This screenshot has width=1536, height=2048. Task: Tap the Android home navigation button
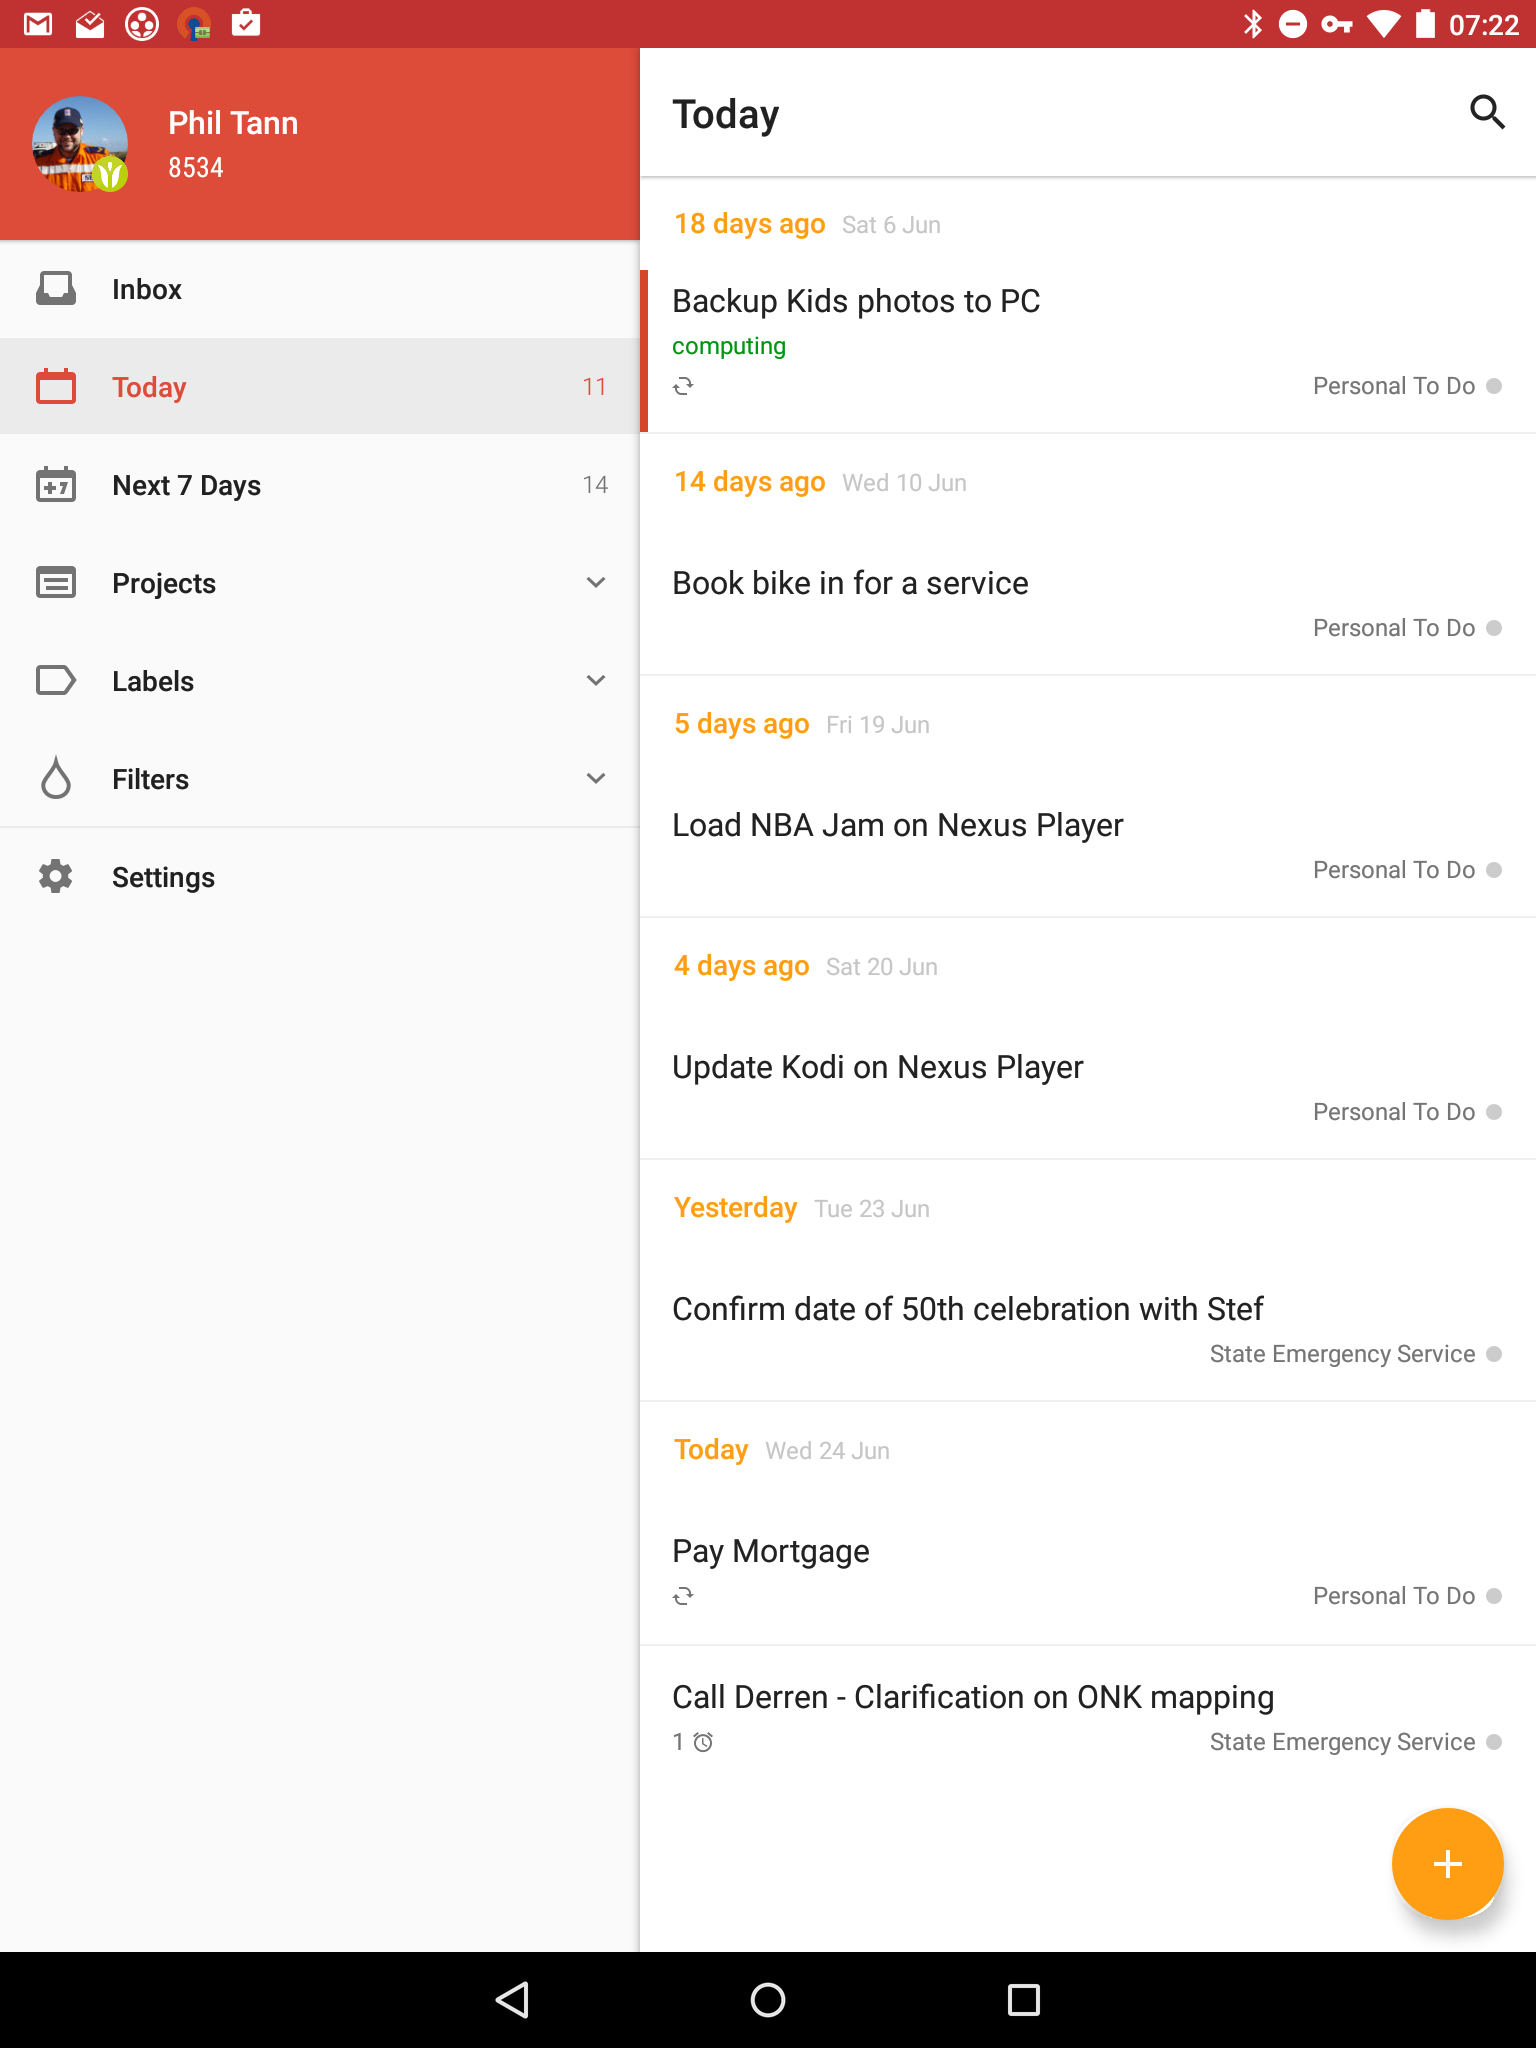pos(768,2000)
